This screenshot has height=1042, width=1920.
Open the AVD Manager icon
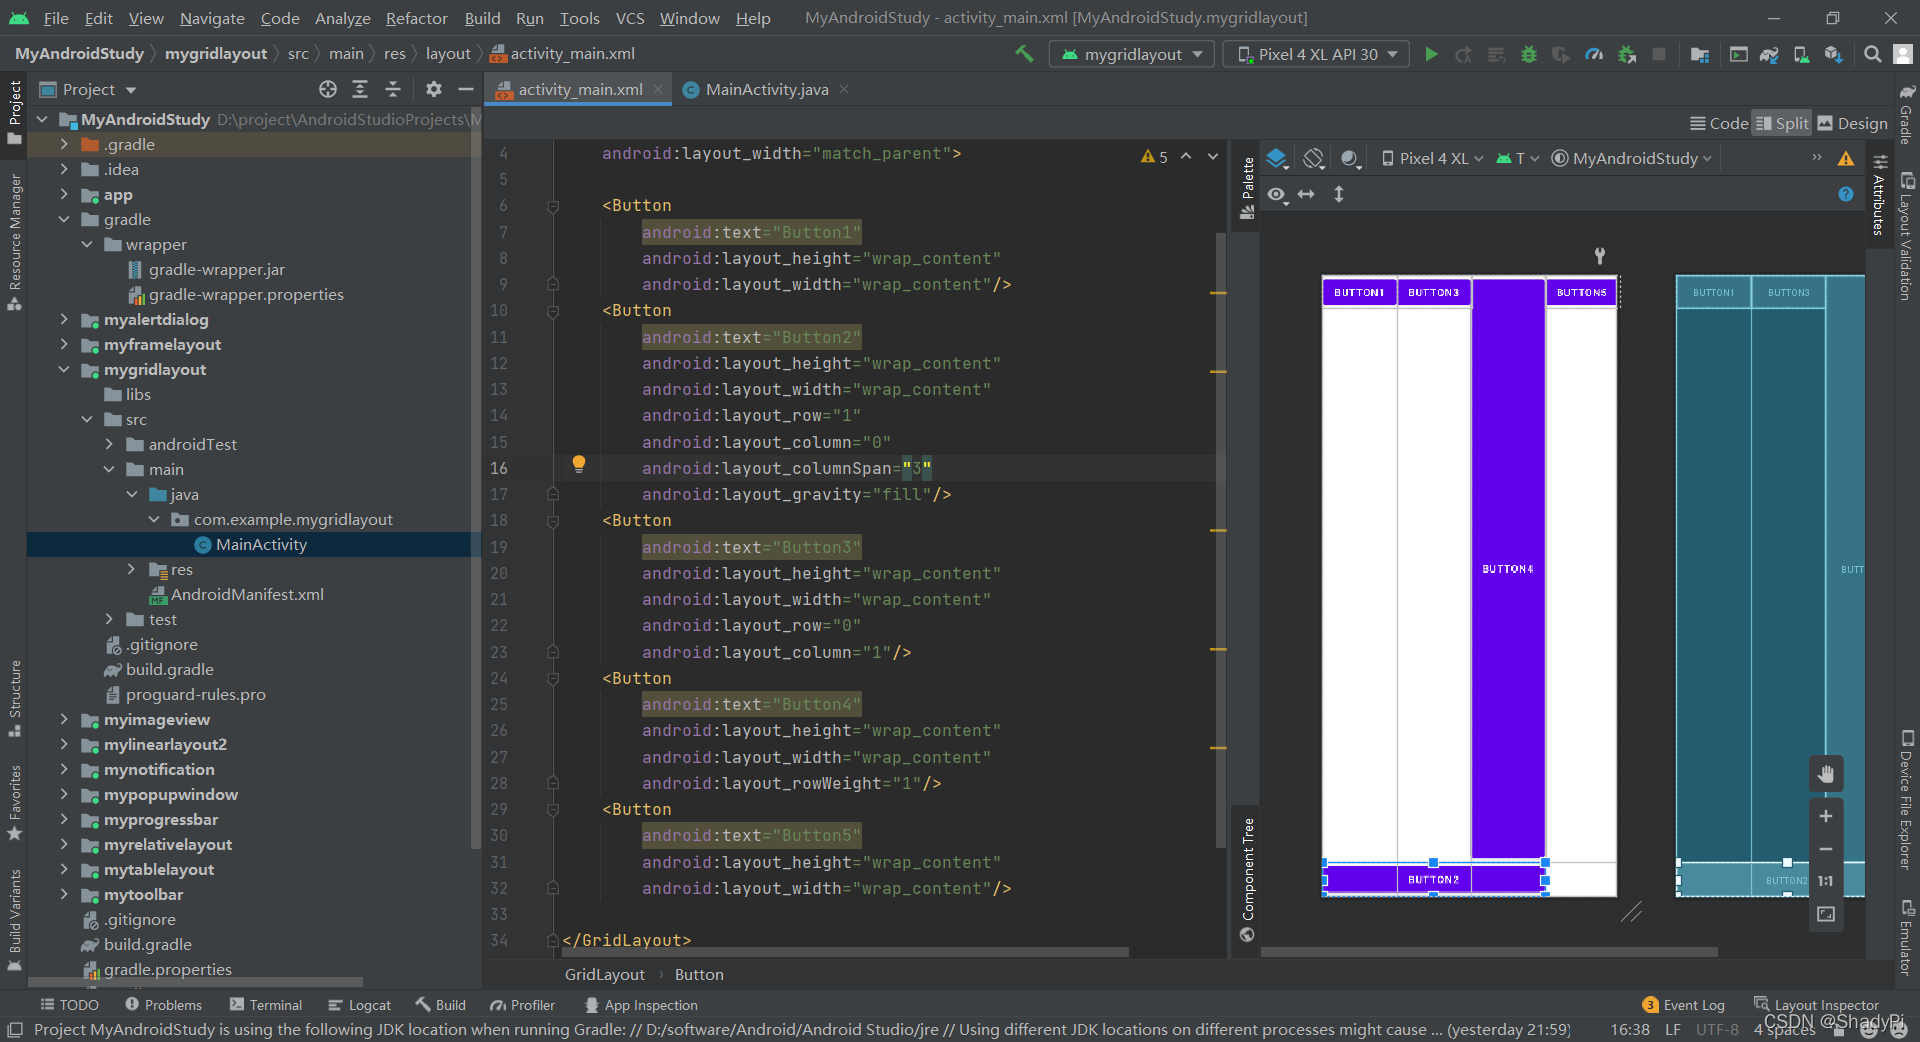[1801, 54]
